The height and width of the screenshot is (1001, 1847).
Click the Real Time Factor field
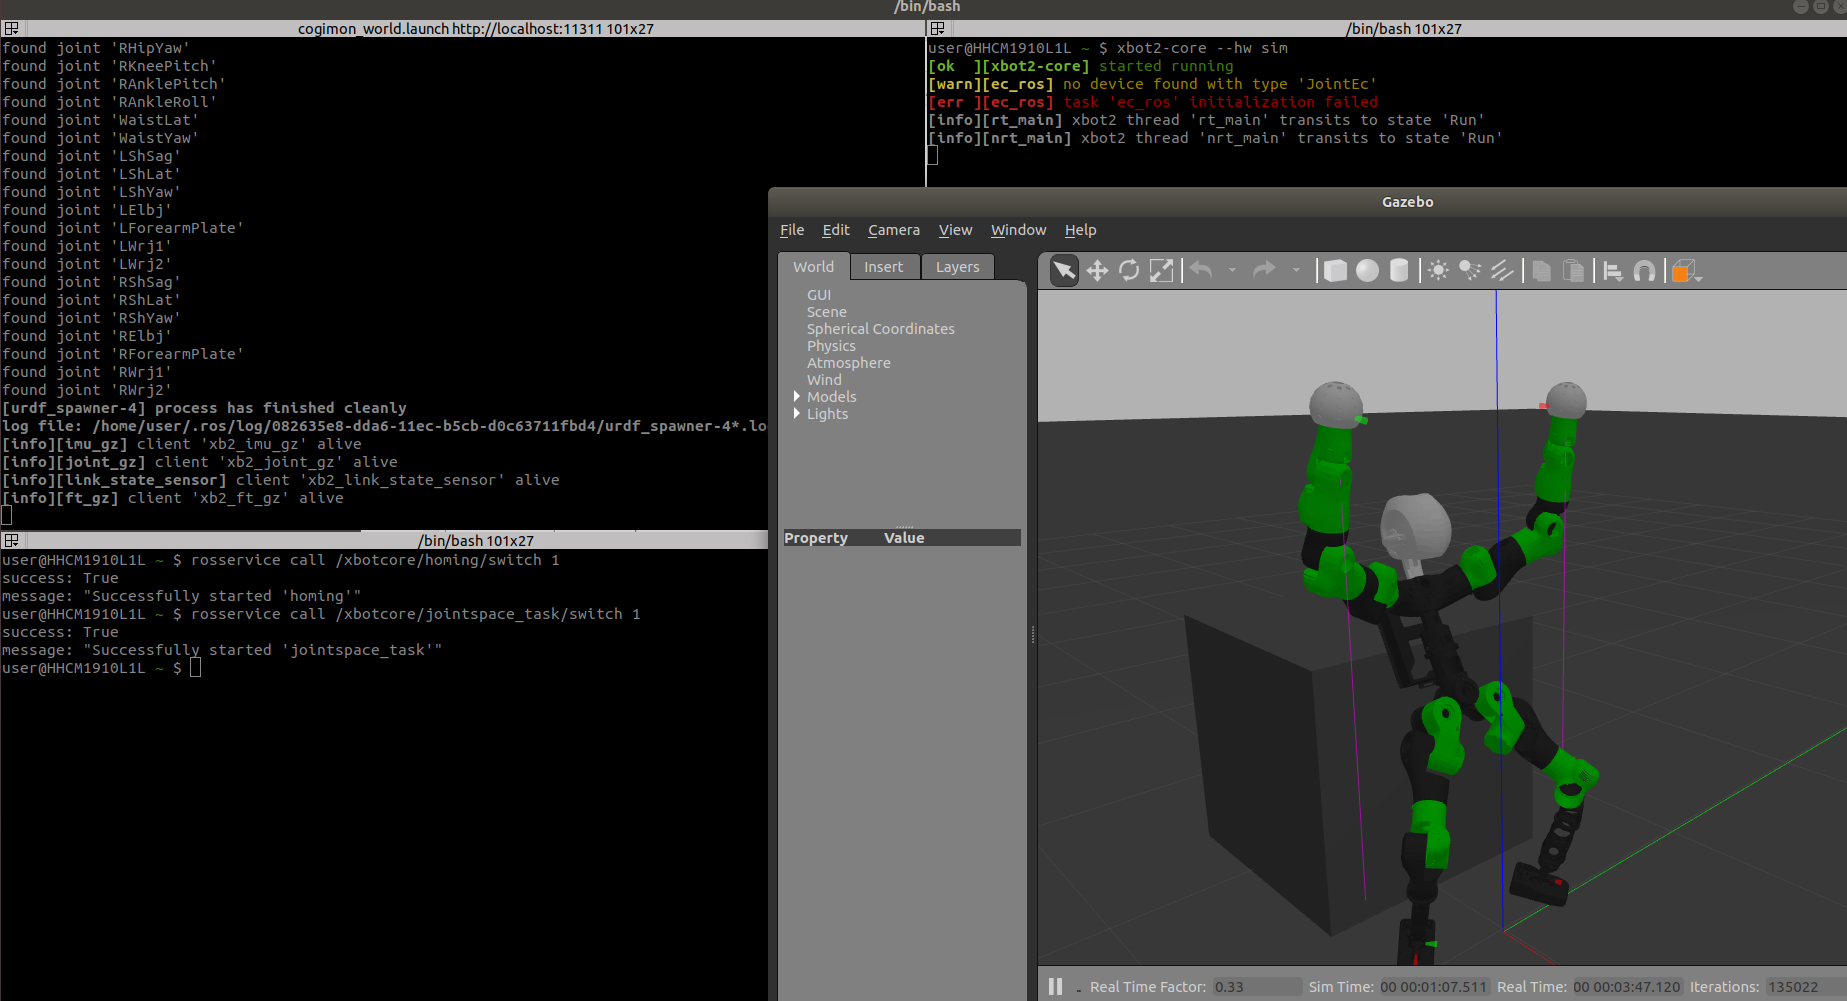(1257, 987)
